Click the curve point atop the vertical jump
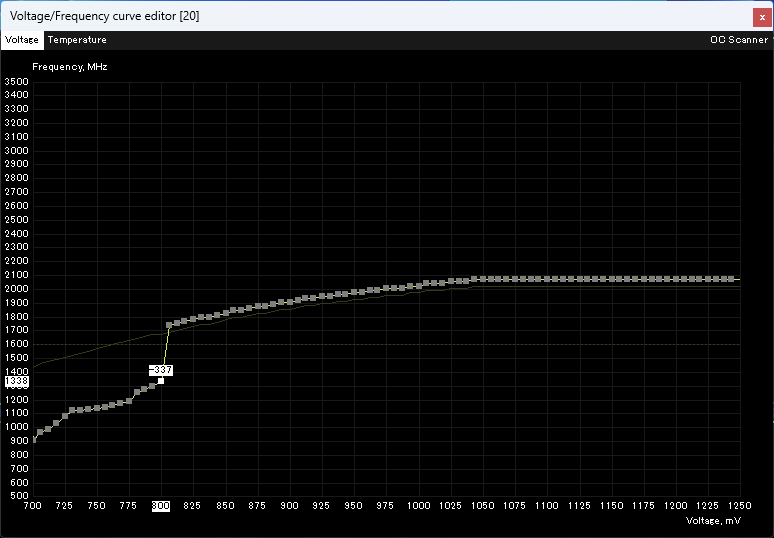774x538 pixels. click(x=168, y=325)
